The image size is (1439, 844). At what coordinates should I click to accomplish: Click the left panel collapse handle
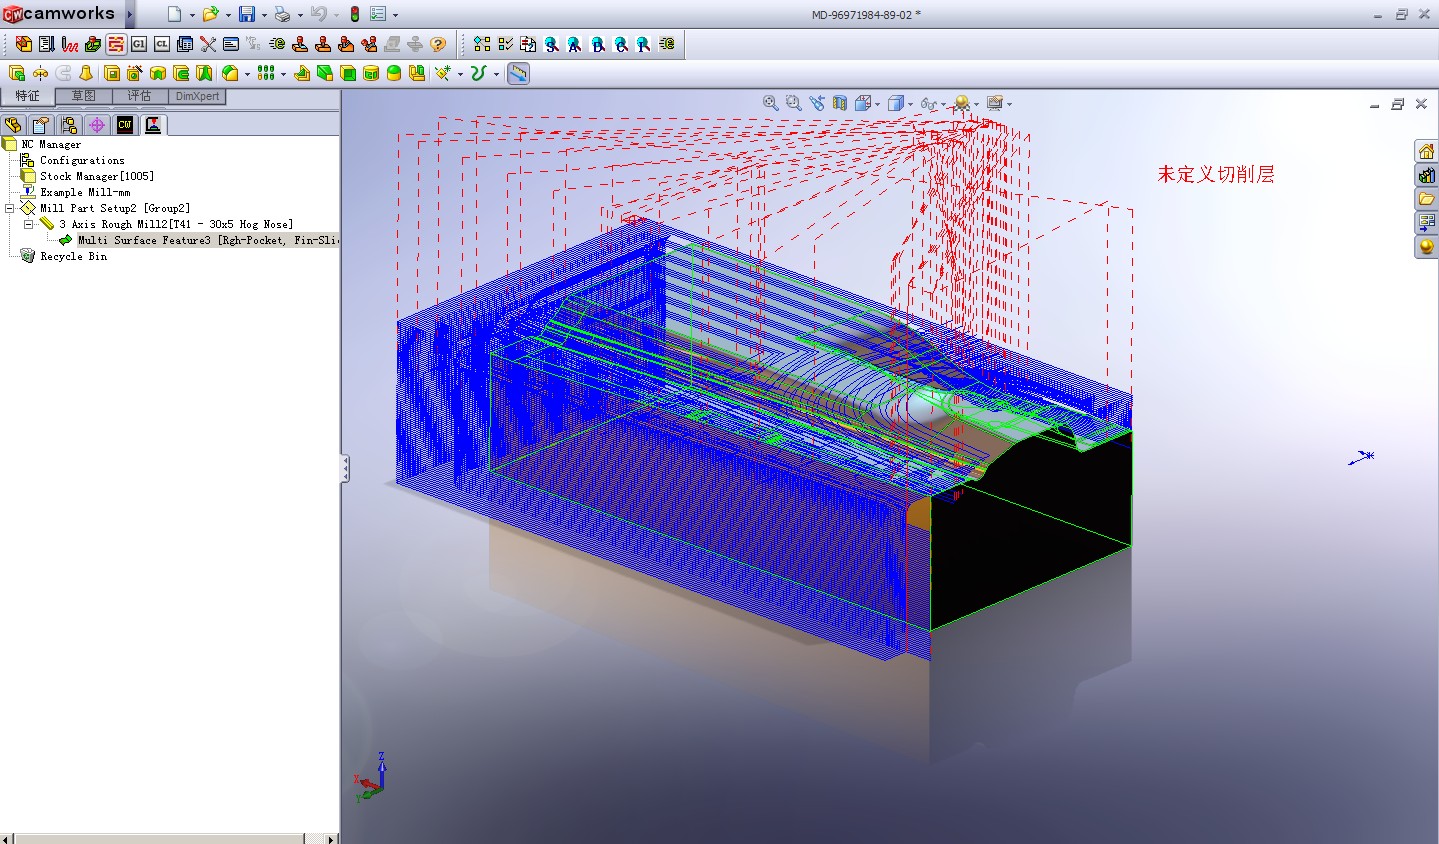pyautogui.click(x=345, y=468)
